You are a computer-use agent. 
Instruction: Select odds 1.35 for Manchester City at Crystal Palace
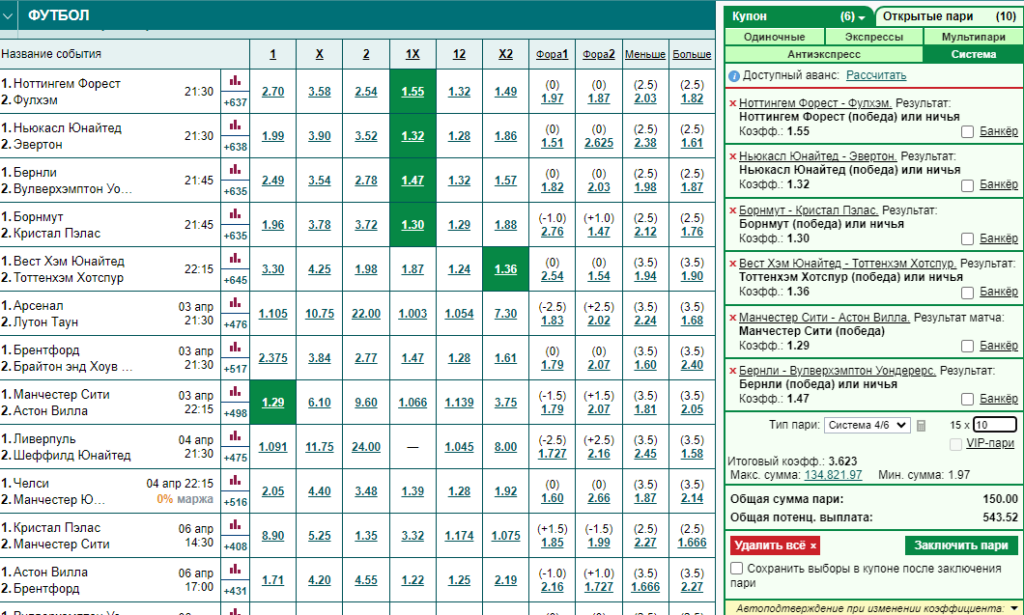pos(366,535)
